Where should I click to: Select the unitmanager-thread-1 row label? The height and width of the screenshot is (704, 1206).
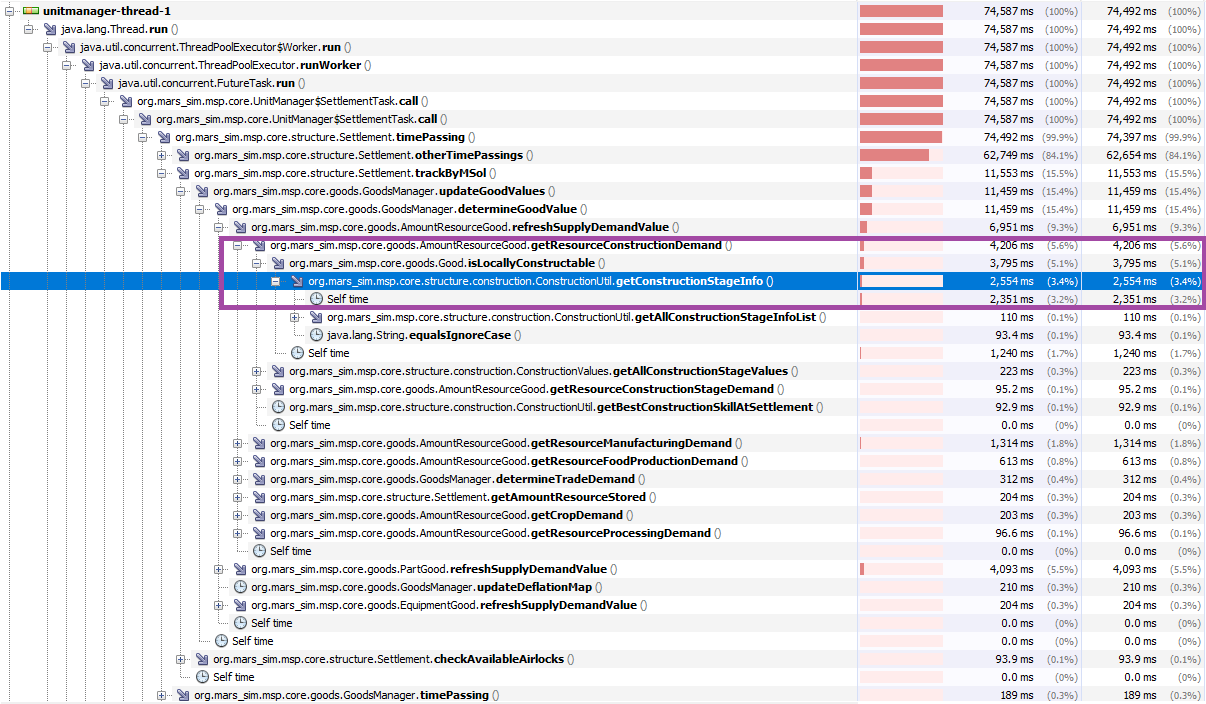point(107,11)
